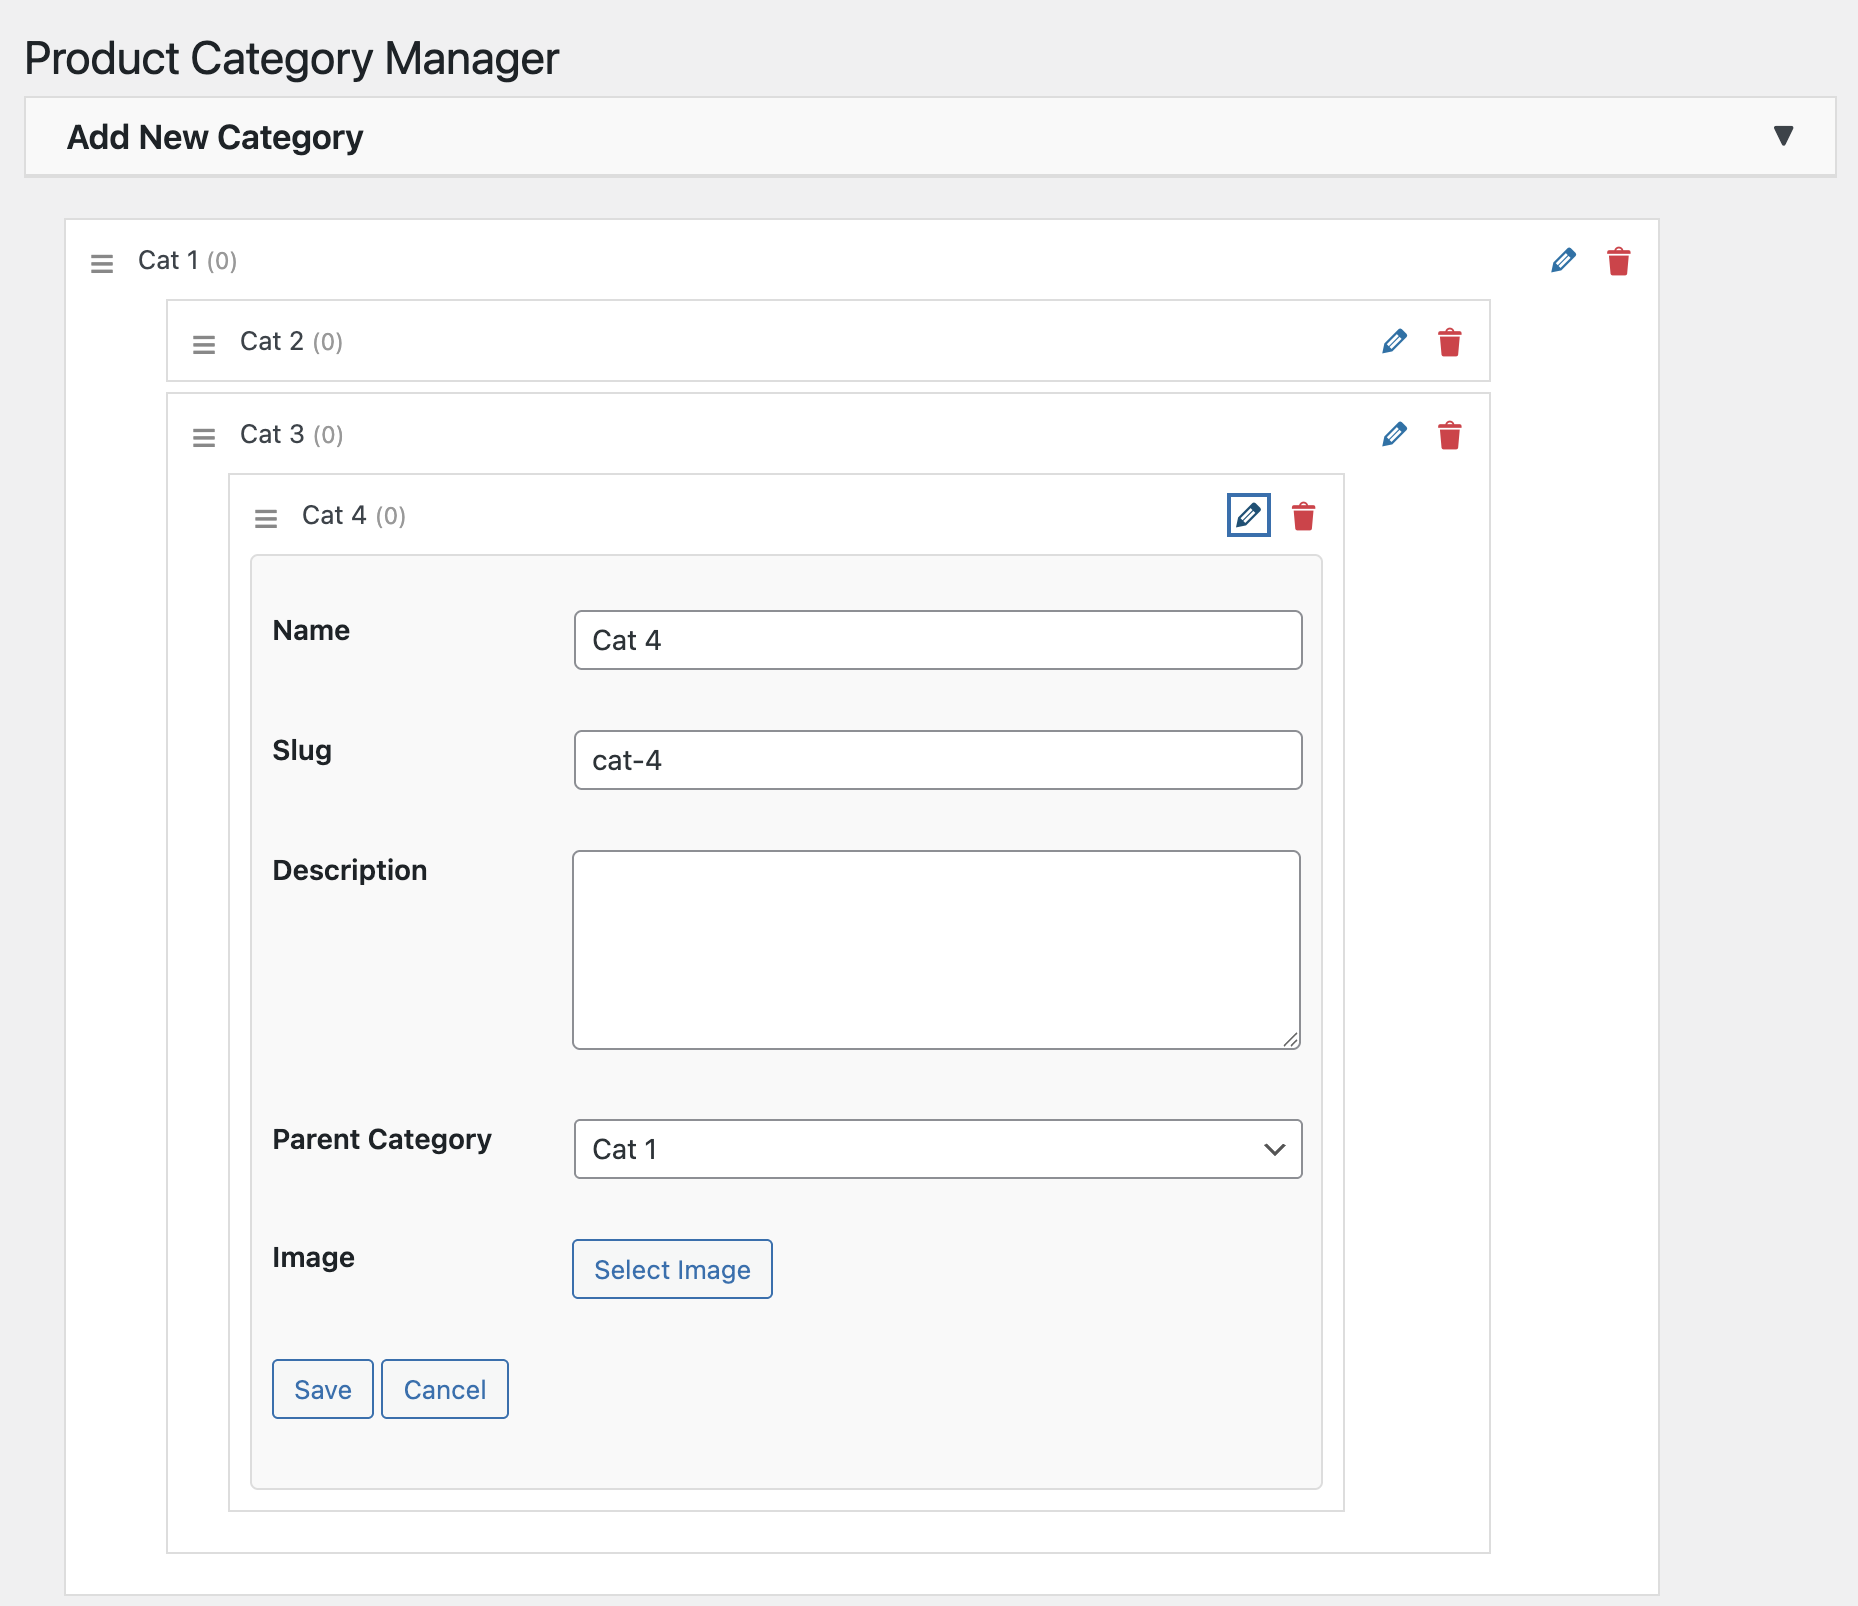
Task: Click the Cat 2 drag handle
Action: click(204, 345)
